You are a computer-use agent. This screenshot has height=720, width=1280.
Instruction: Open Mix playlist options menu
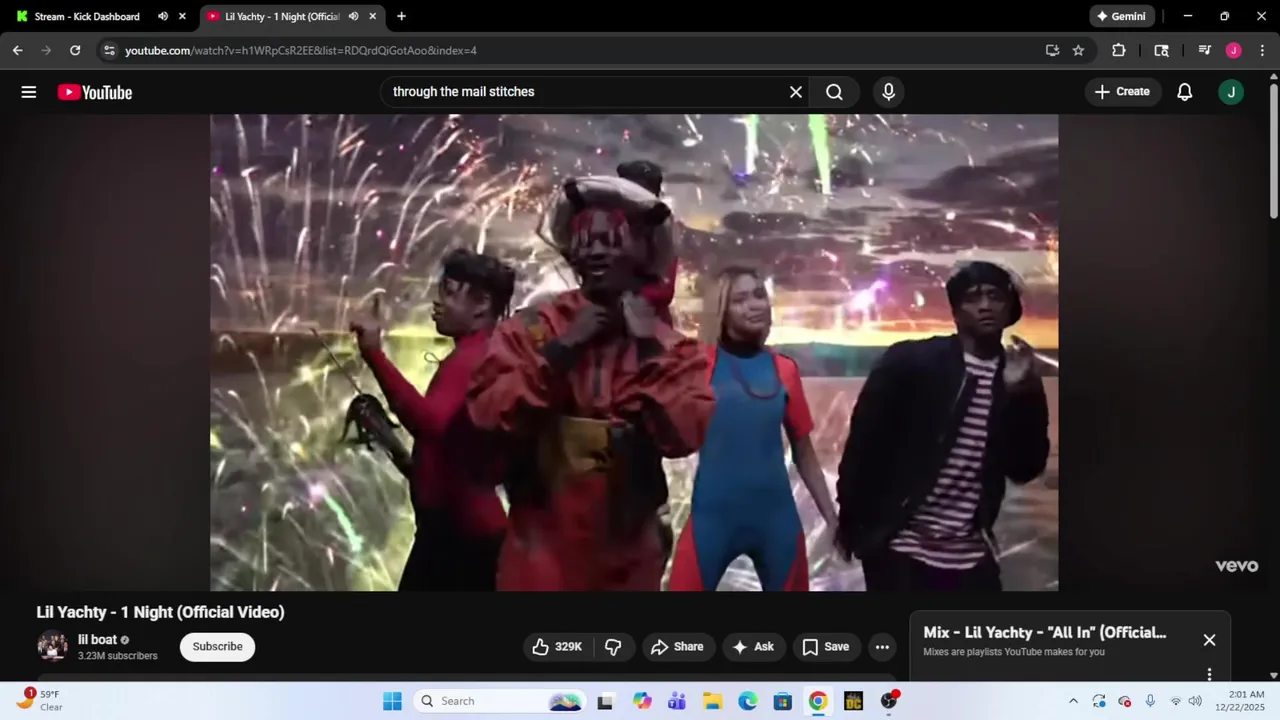(x=1209, y=675)
